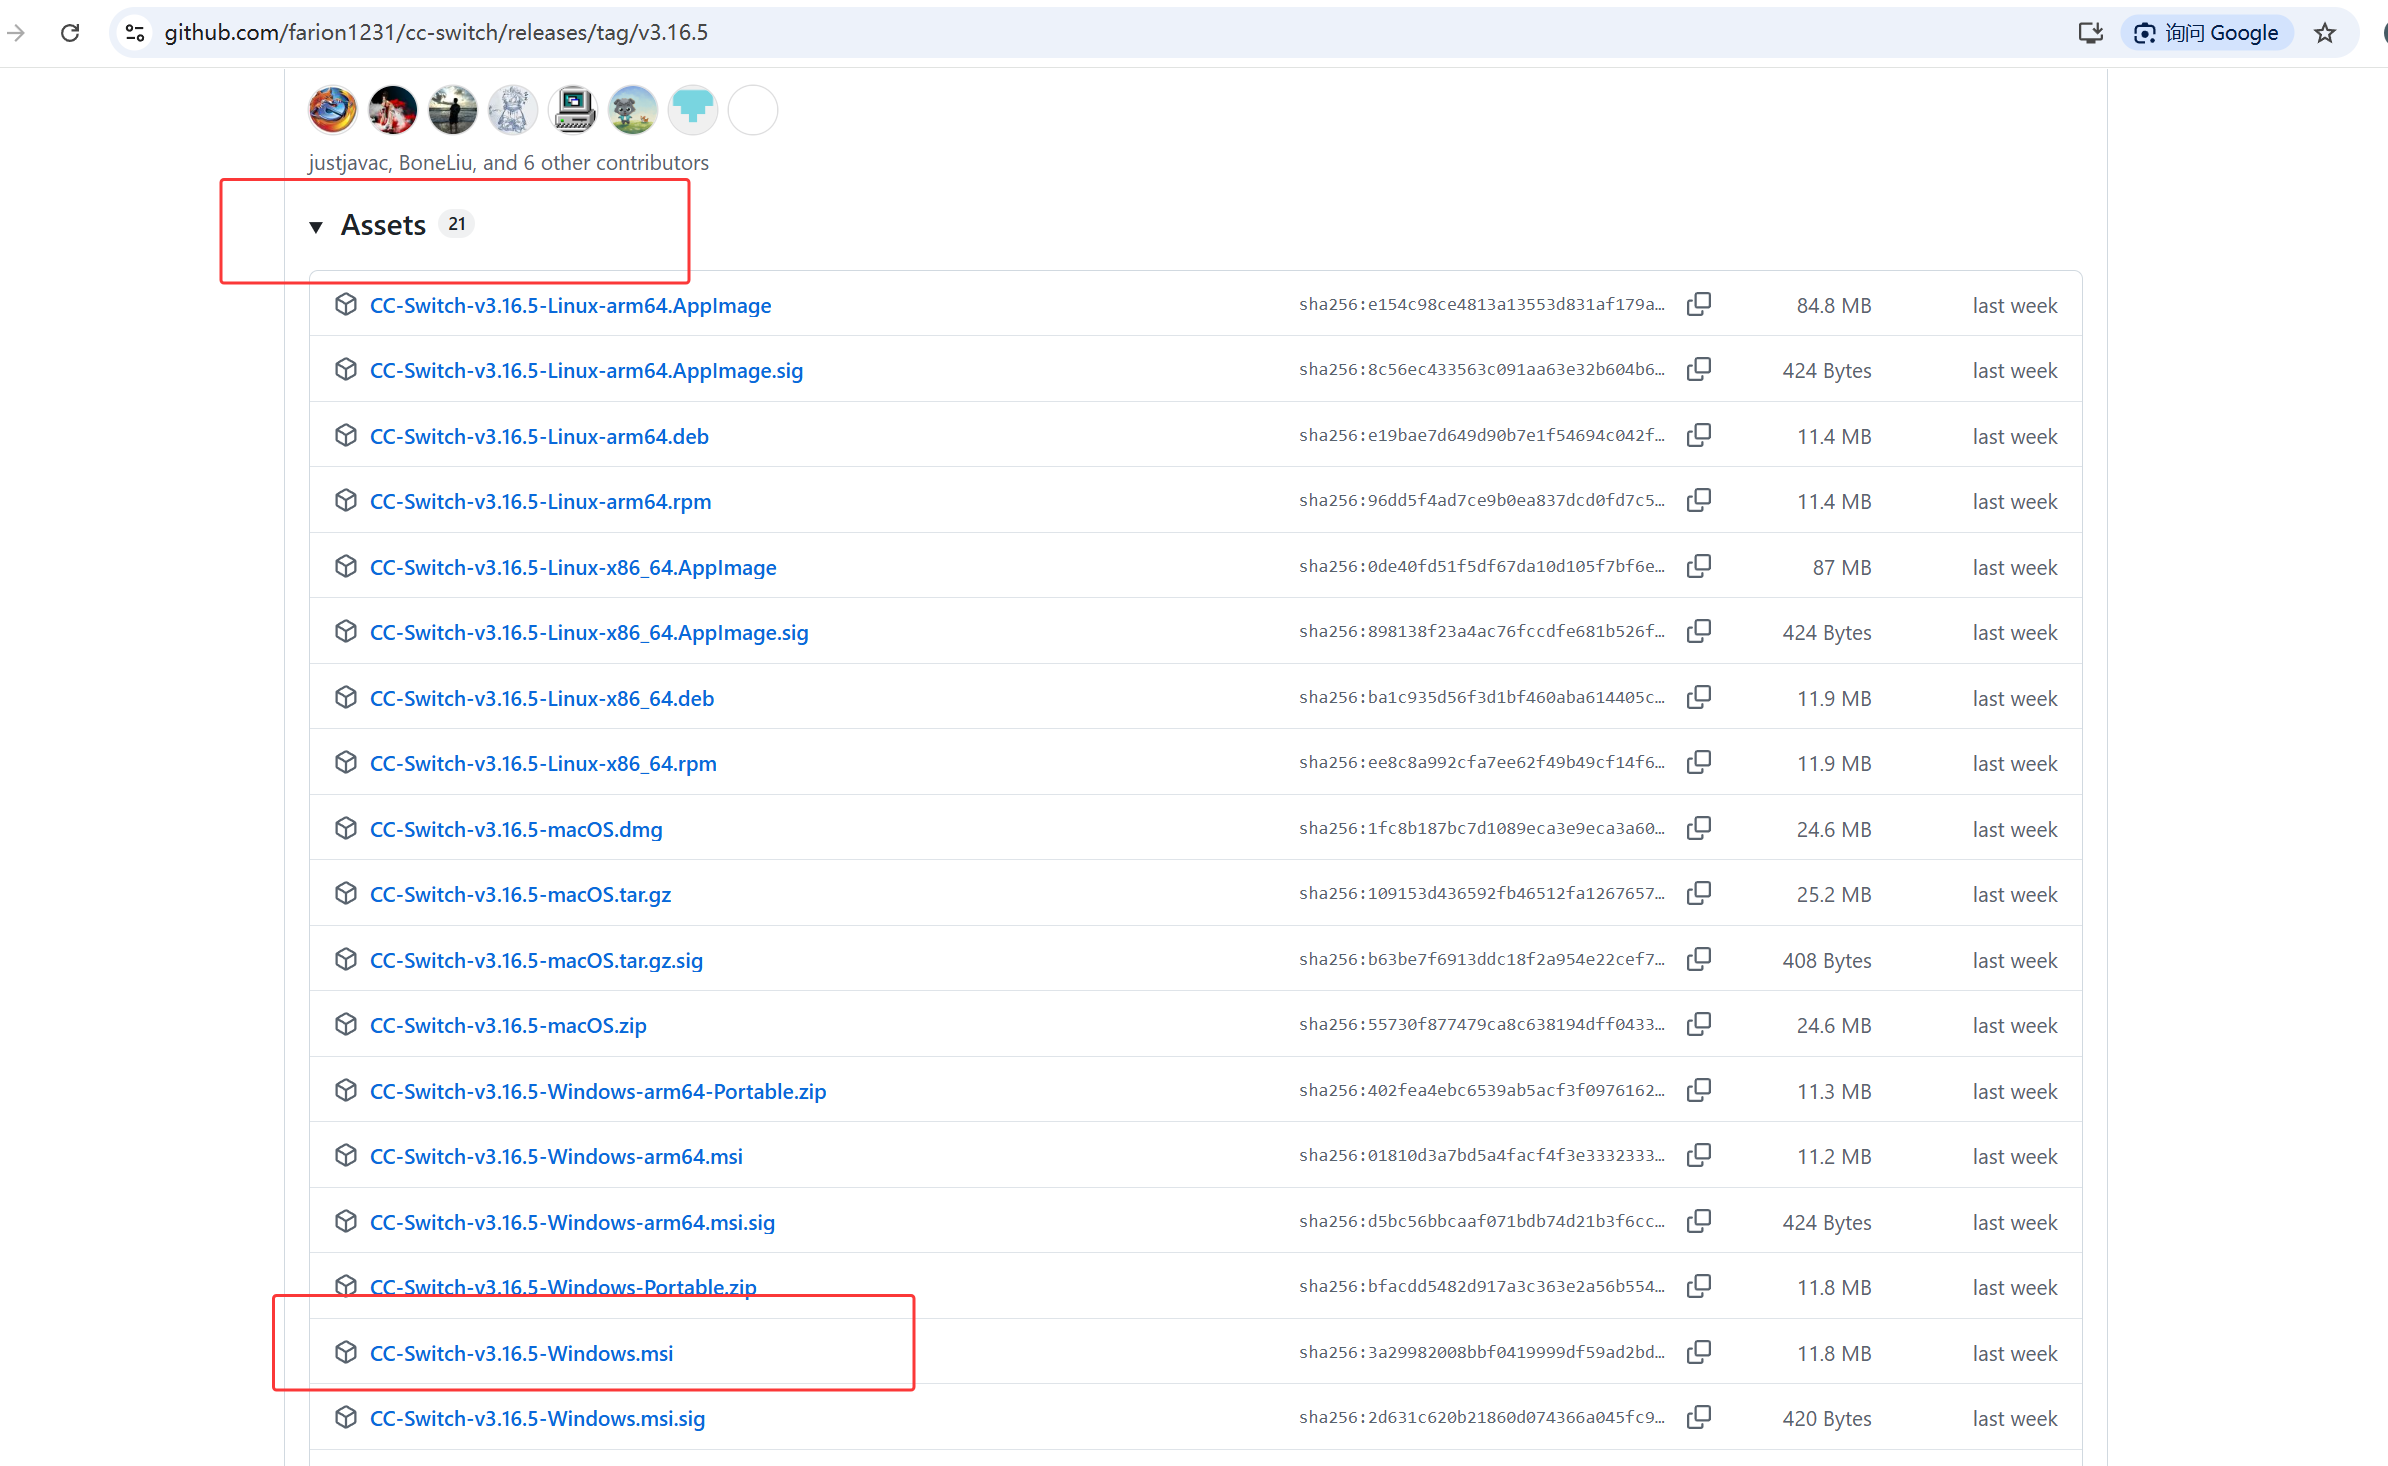The height and width of the screenshot is (1466, 2388).
Task: Select the 420 Bytes file size
Action: pos(1827,1419)
